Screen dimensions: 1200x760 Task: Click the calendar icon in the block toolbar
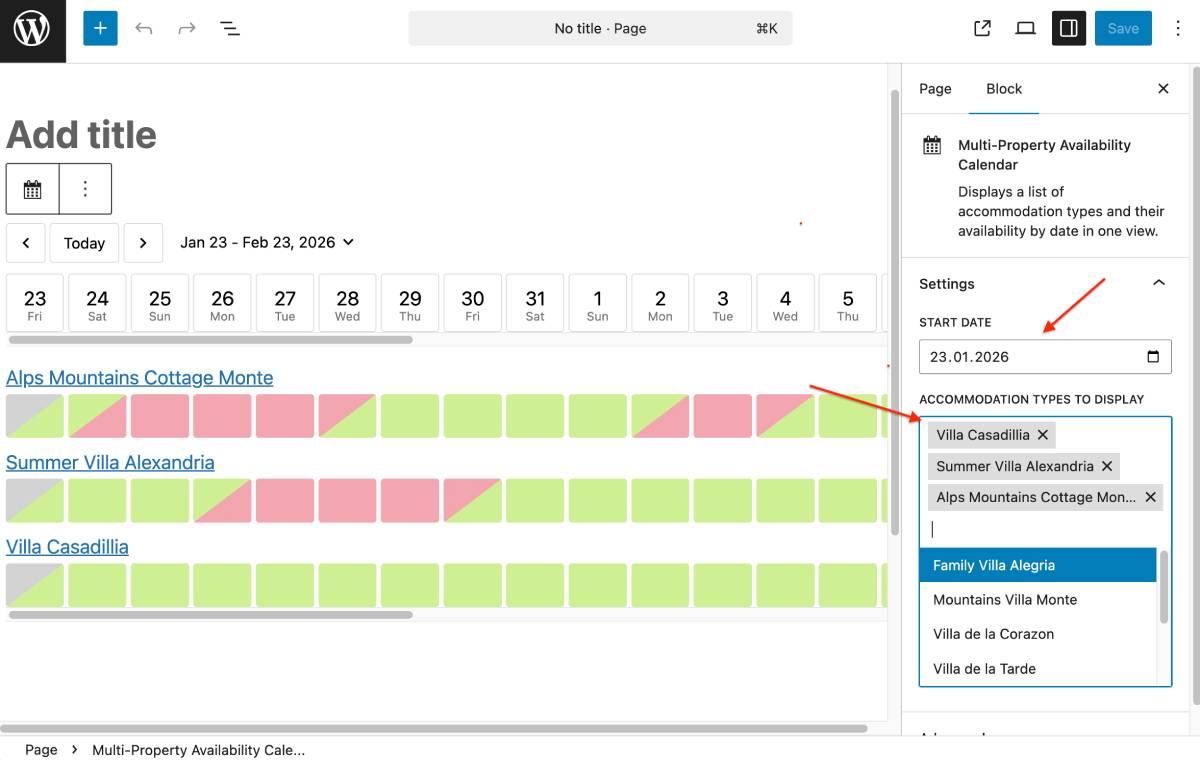[x=33, y=188]
